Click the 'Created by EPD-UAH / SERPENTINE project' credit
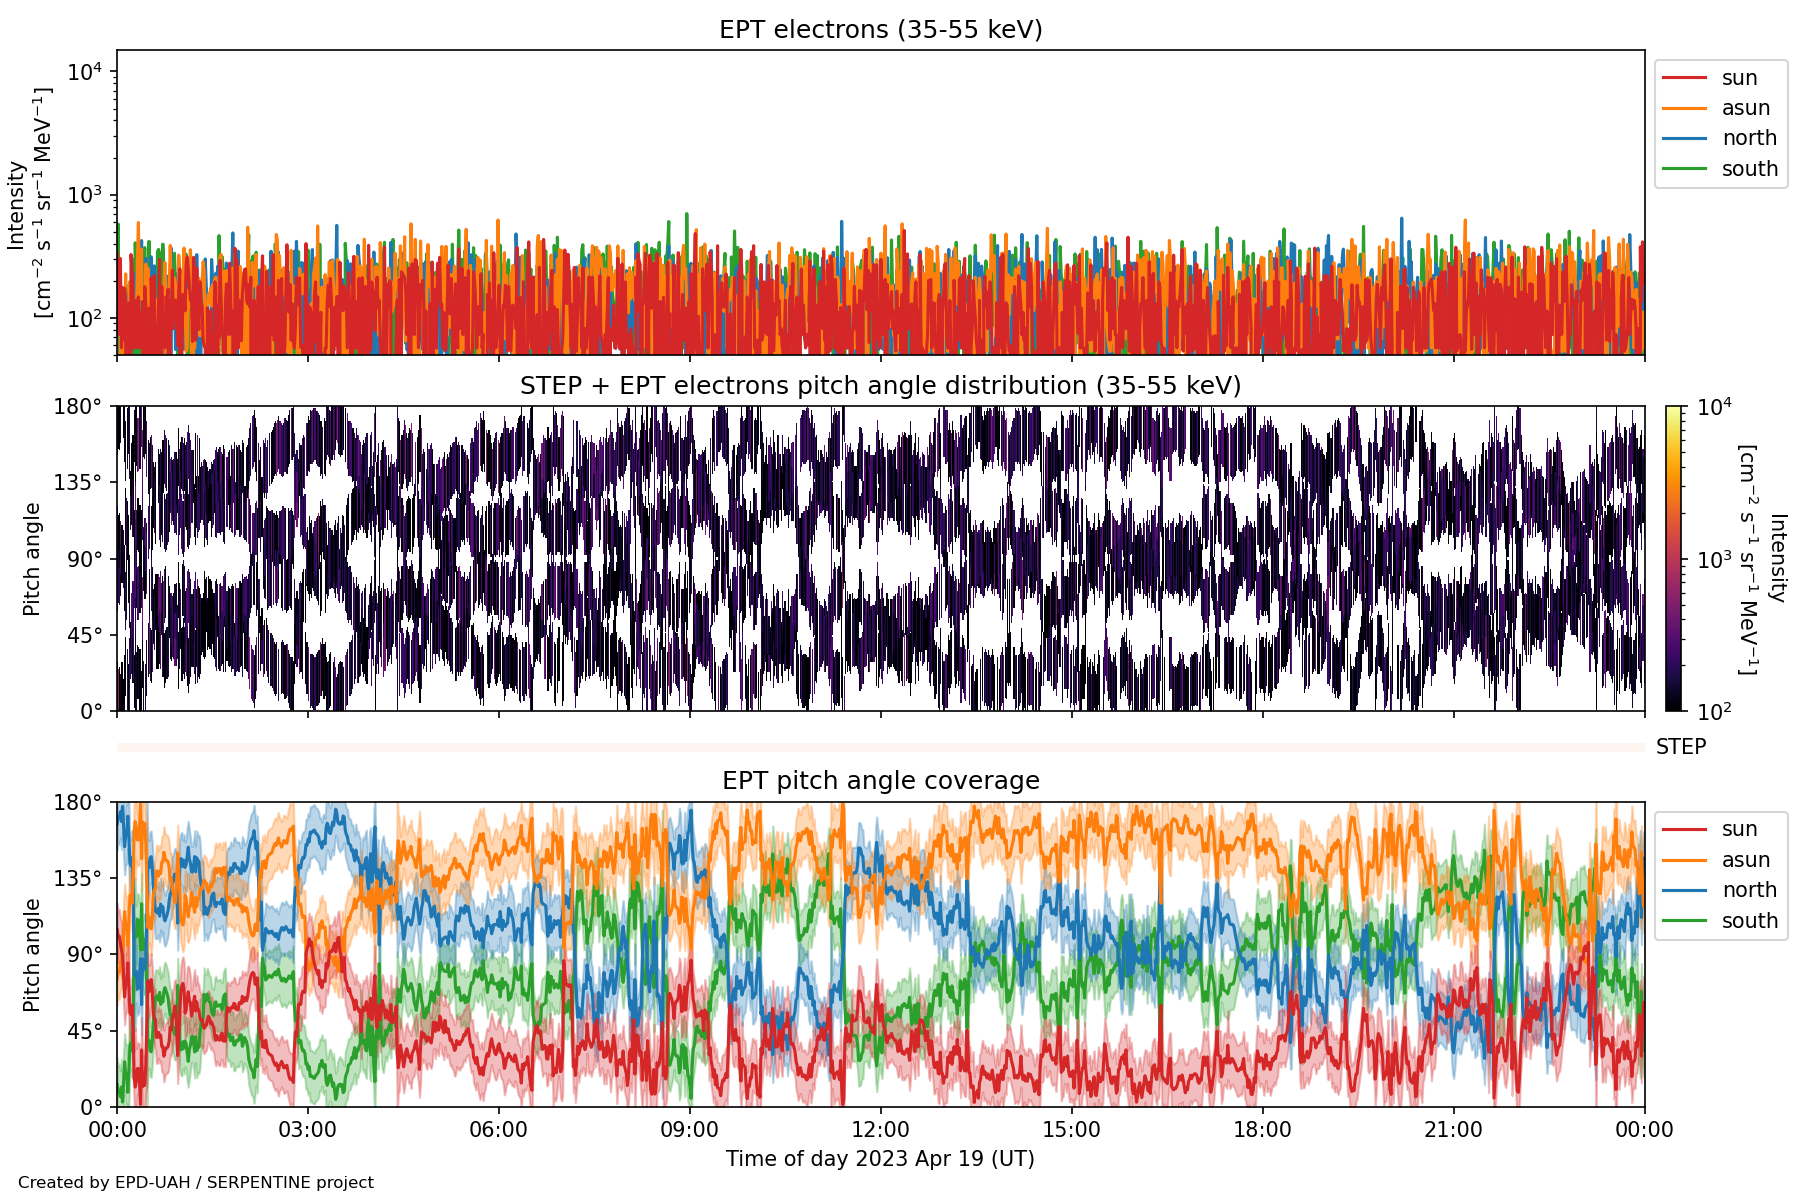This screenshot has height=1200, width=1800. 196,1183
